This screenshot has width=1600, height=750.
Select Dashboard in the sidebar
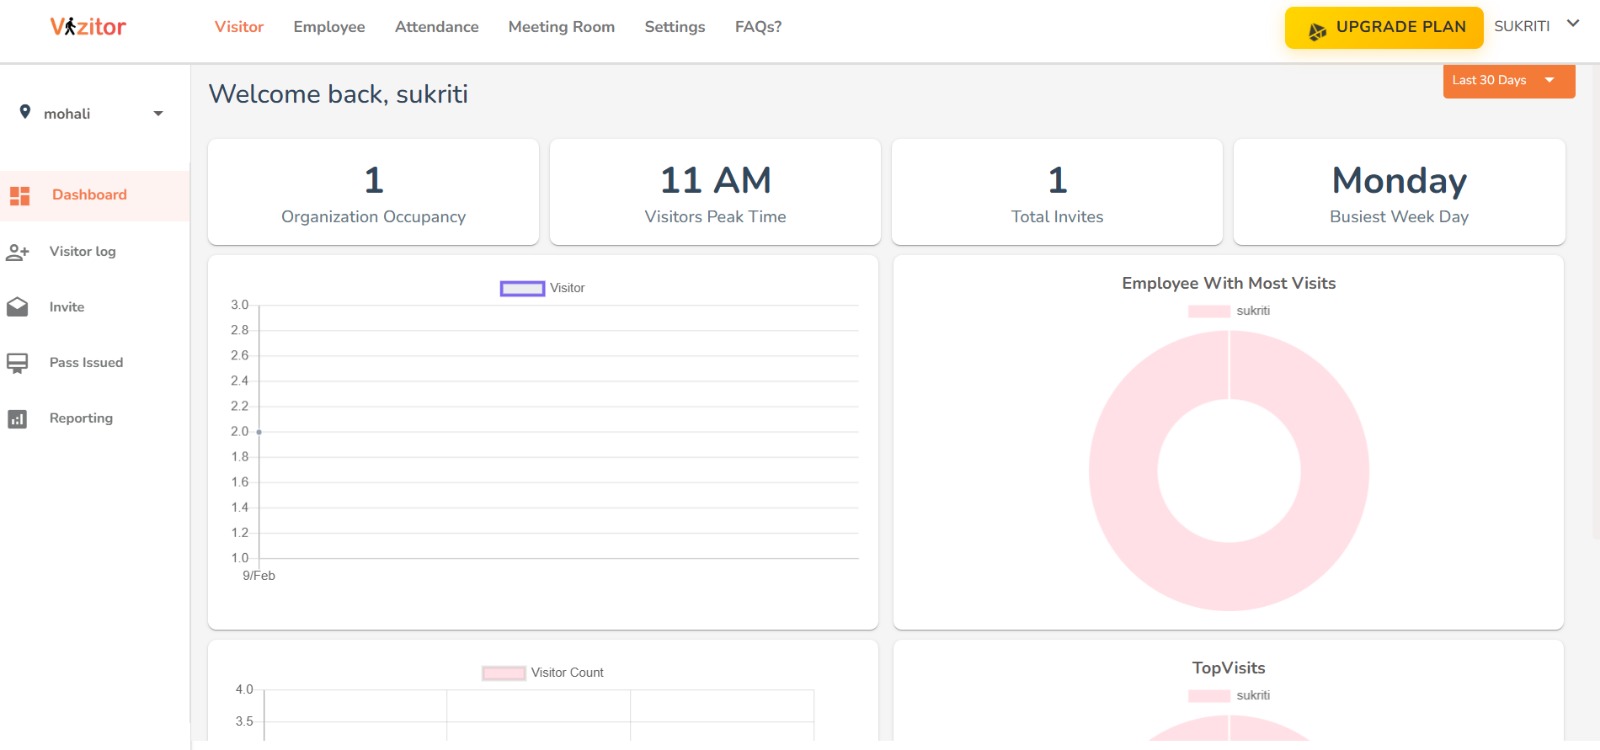(x=95, y=195)
